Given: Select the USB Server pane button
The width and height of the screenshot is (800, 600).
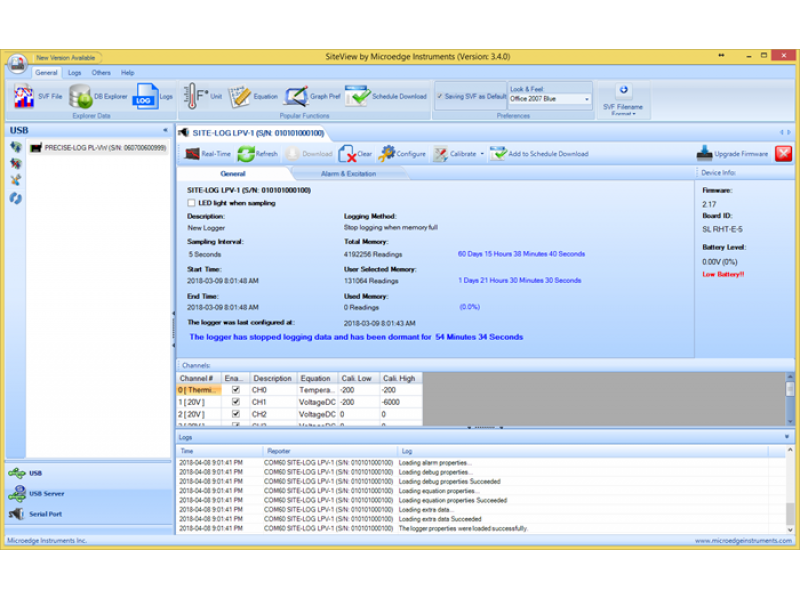Looking at the screenshot, I should pyautogui.click(x=89, y=493).
